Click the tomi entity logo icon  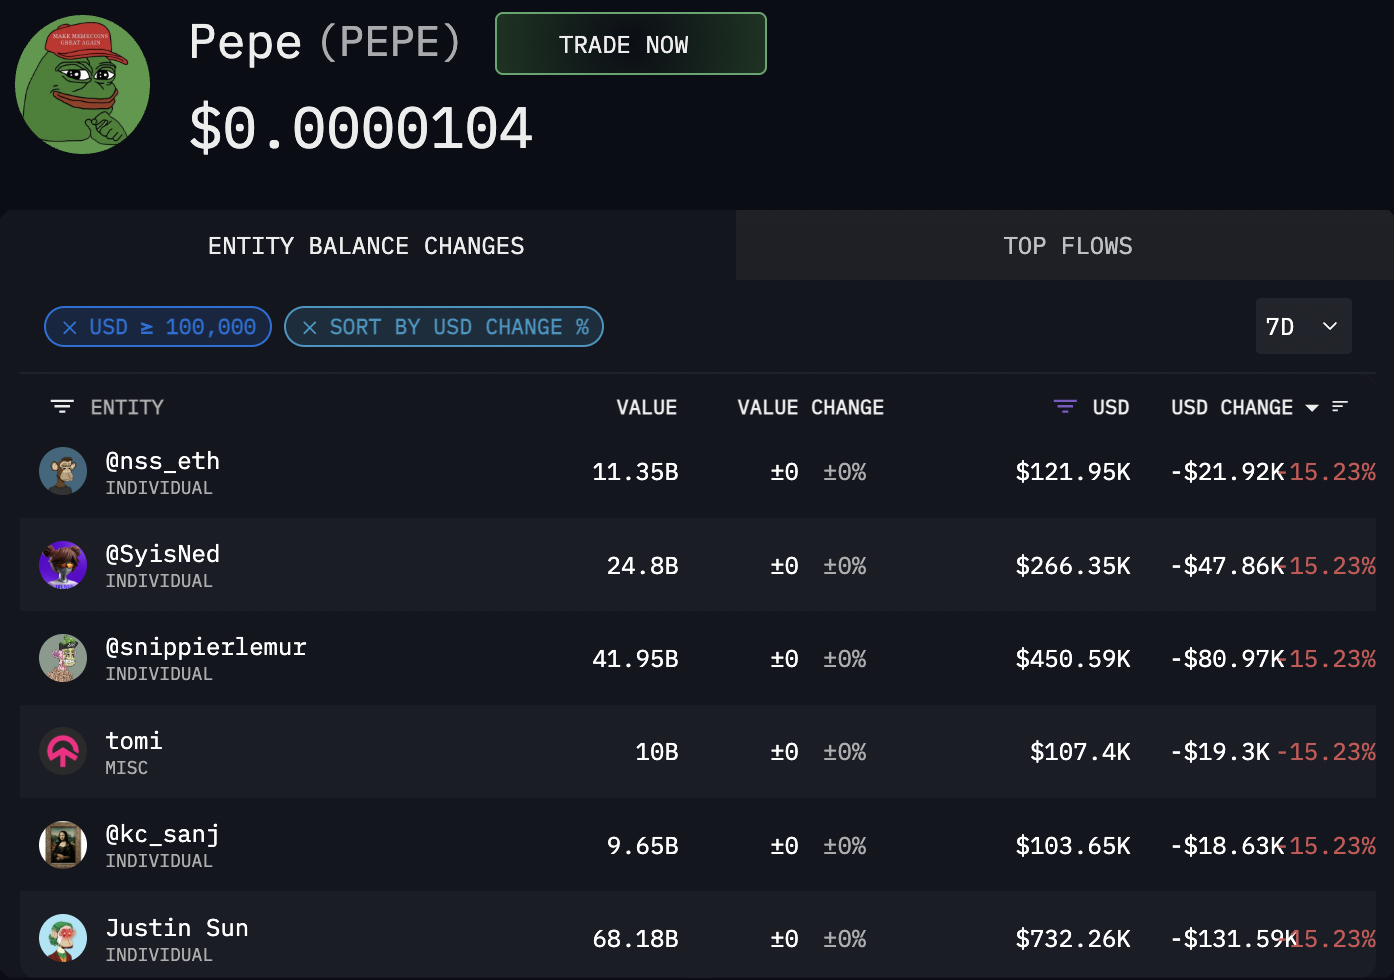(63, 751)
